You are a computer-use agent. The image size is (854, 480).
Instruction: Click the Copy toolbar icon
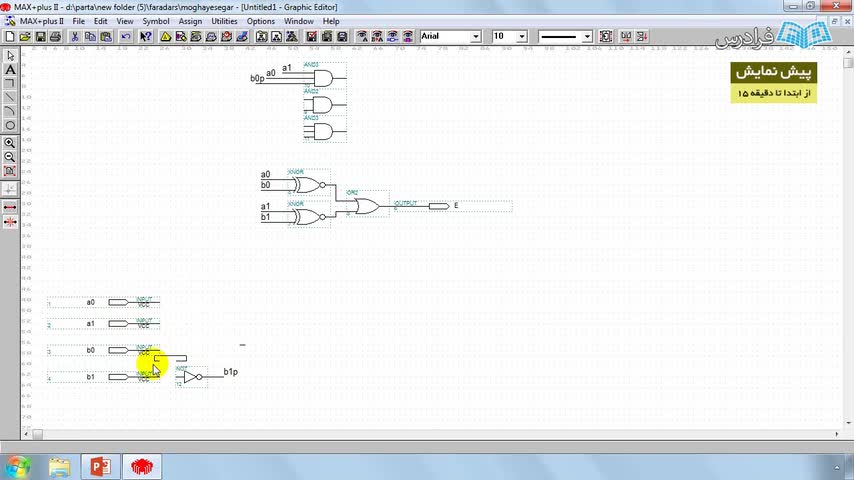[x=90, y=37]
